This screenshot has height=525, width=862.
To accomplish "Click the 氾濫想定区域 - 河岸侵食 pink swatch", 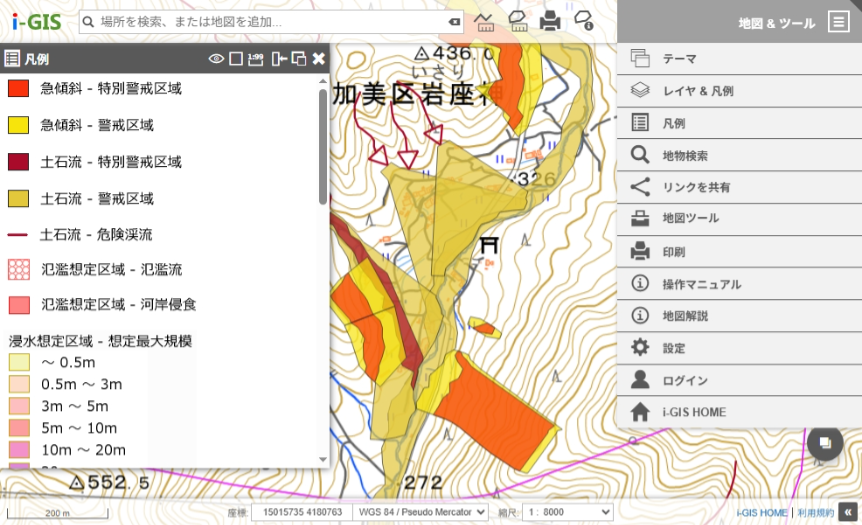I will pos(19,304).
